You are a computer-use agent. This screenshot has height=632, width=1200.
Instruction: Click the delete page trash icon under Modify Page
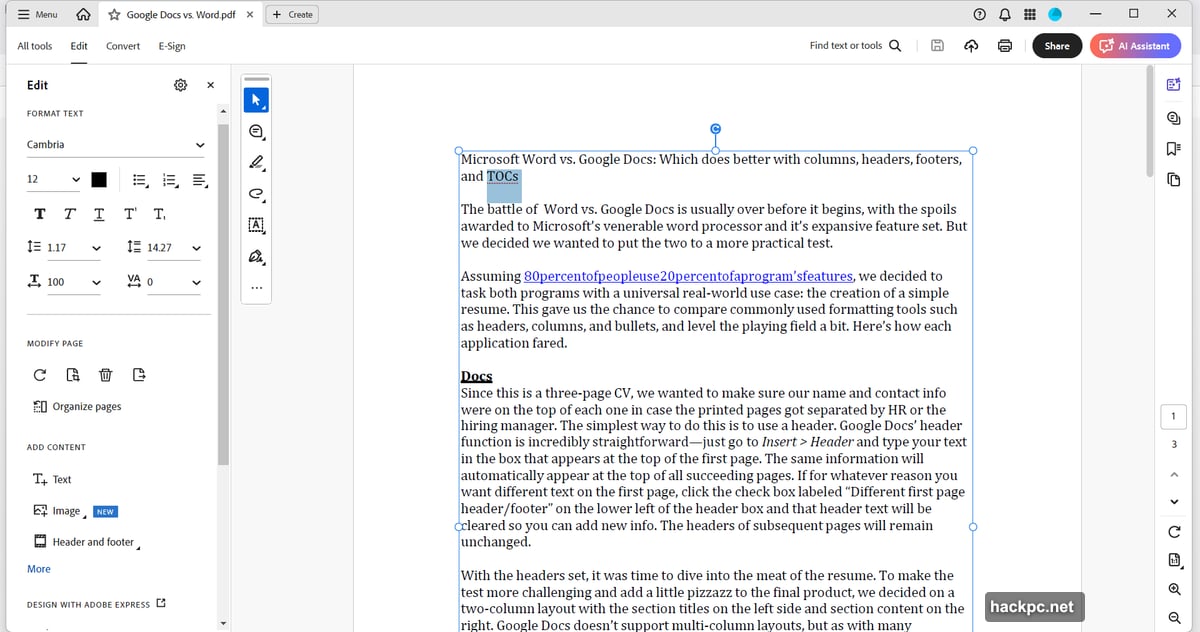(105, 374)
